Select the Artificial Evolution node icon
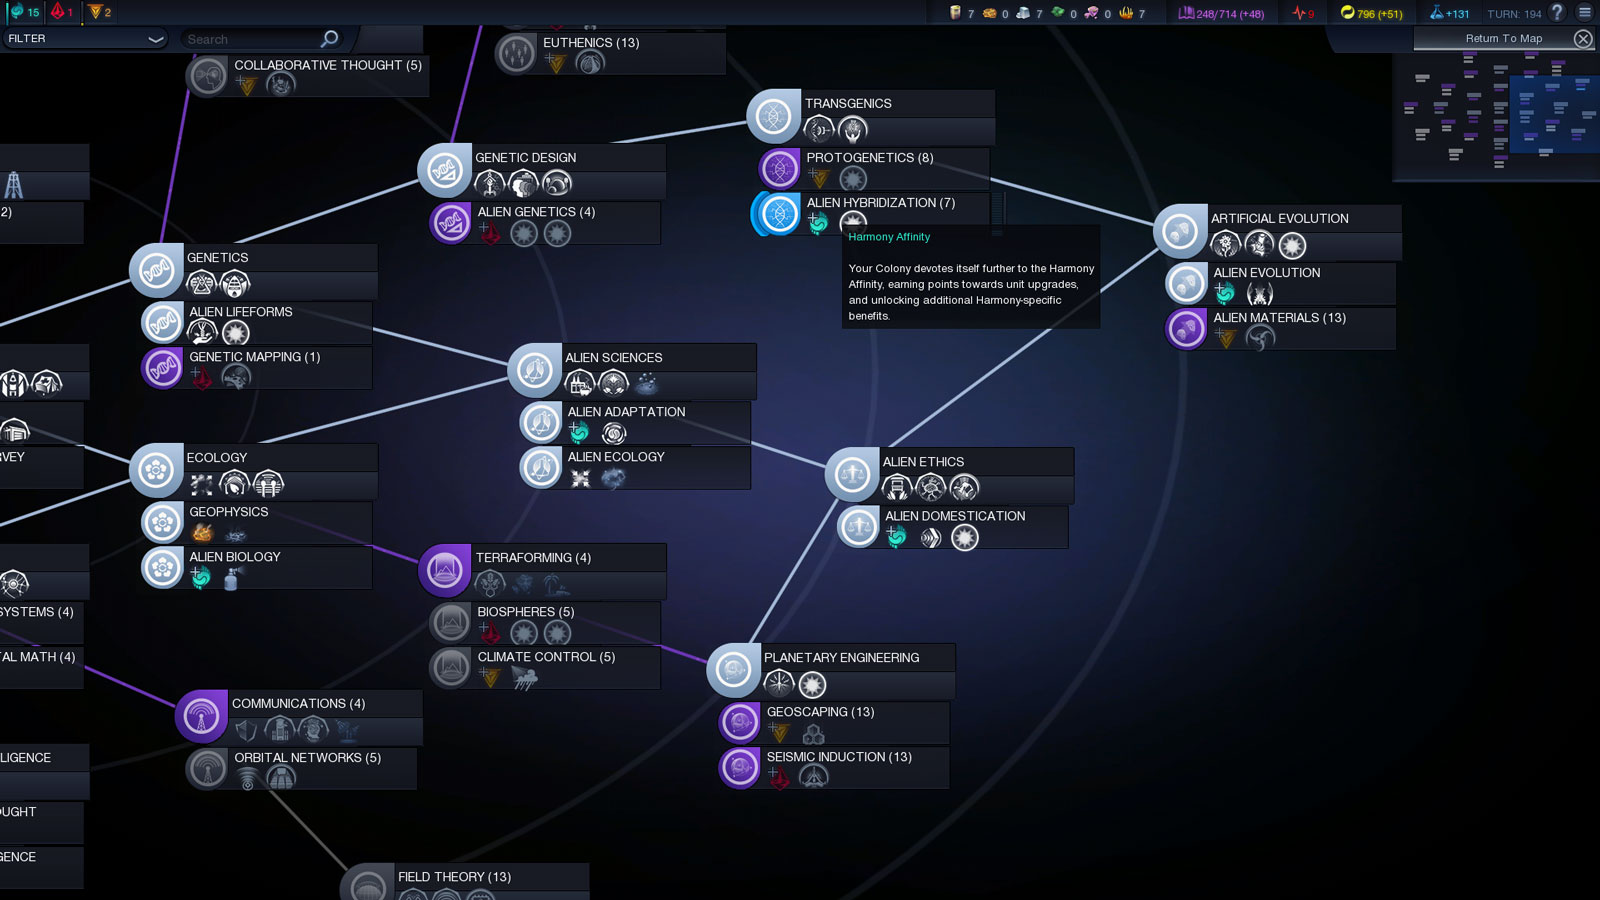This screenshot has width=1600, height=900. coord(1180,231)
